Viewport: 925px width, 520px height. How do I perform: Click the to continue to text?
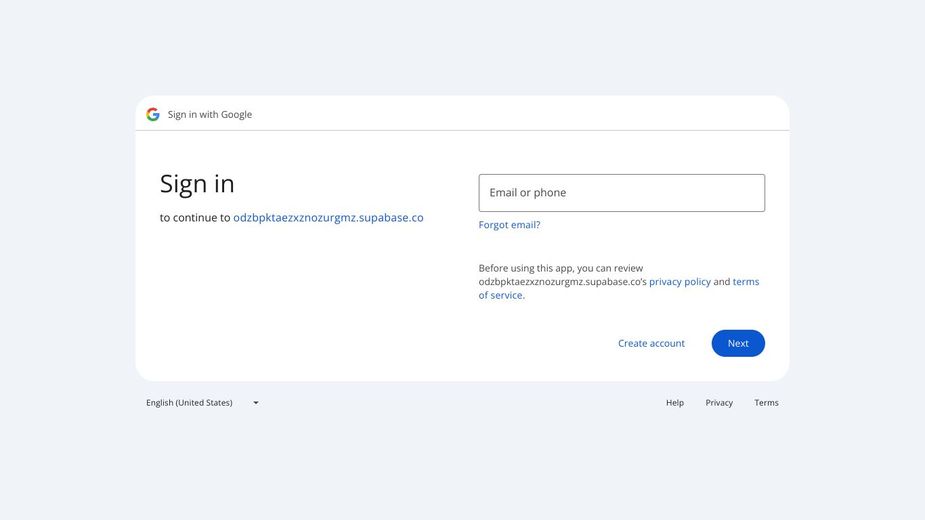pos(195,218)
